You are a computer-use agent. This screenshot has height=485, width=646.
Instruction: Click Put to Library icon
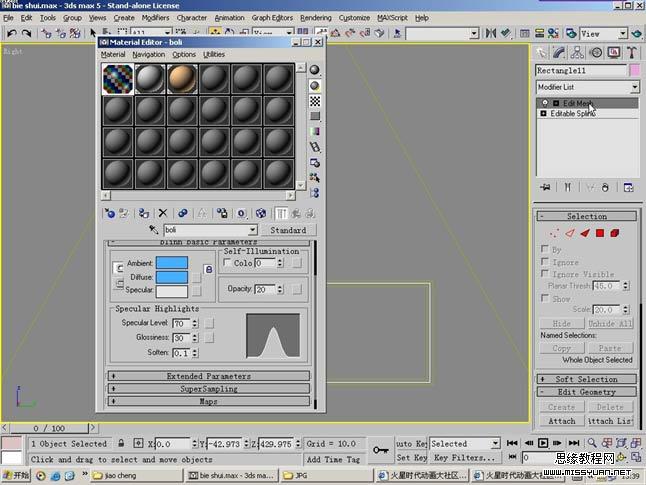pyautogui.click(x=222, y=213)
